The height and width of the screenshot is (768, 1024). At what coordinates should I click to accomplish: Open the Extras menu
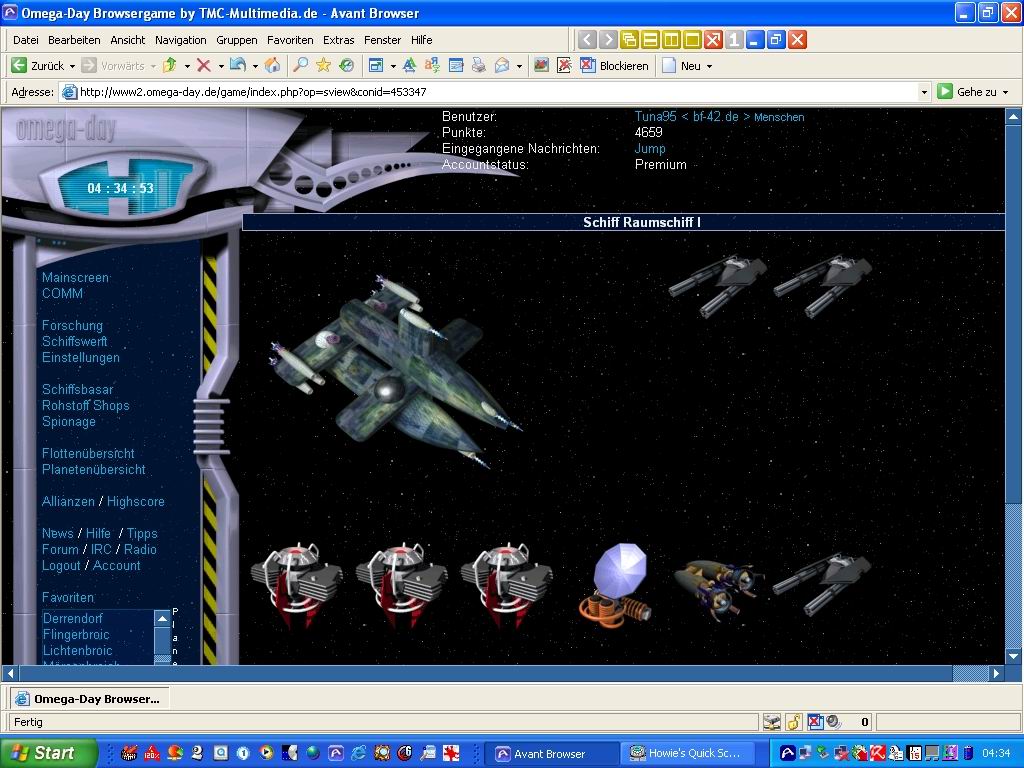click(x=338, y=40)
